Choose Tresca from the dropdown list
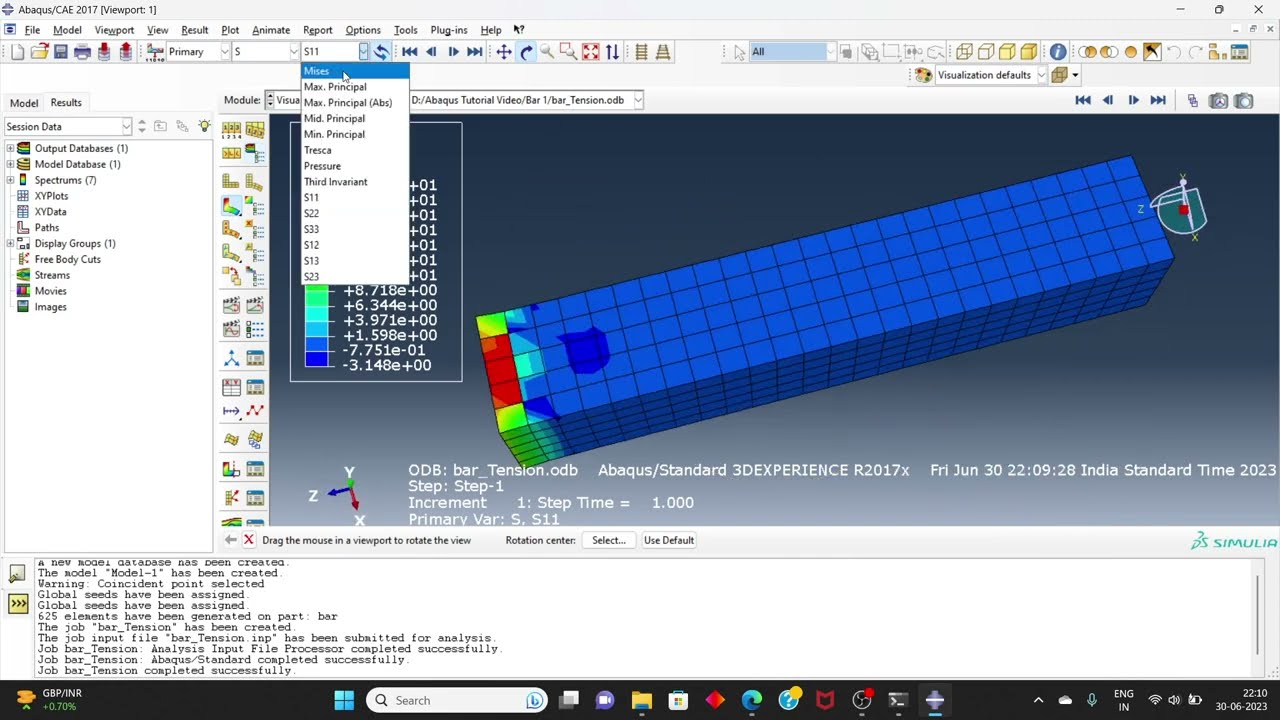1280x720 pixels. (355, 150)
